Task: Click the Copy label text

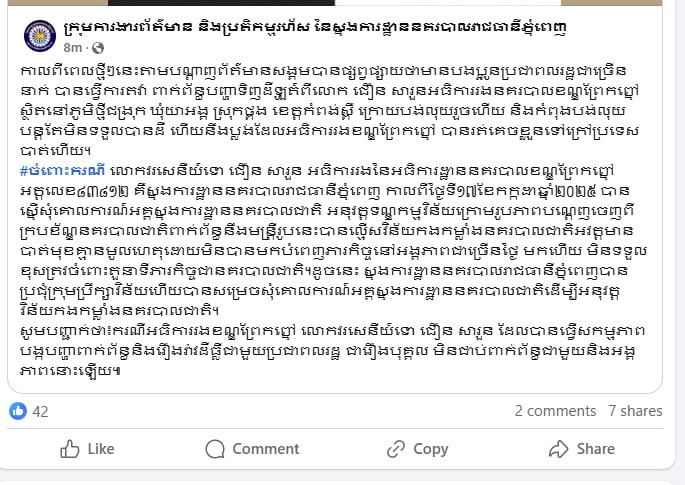Action: pos(431,449)
